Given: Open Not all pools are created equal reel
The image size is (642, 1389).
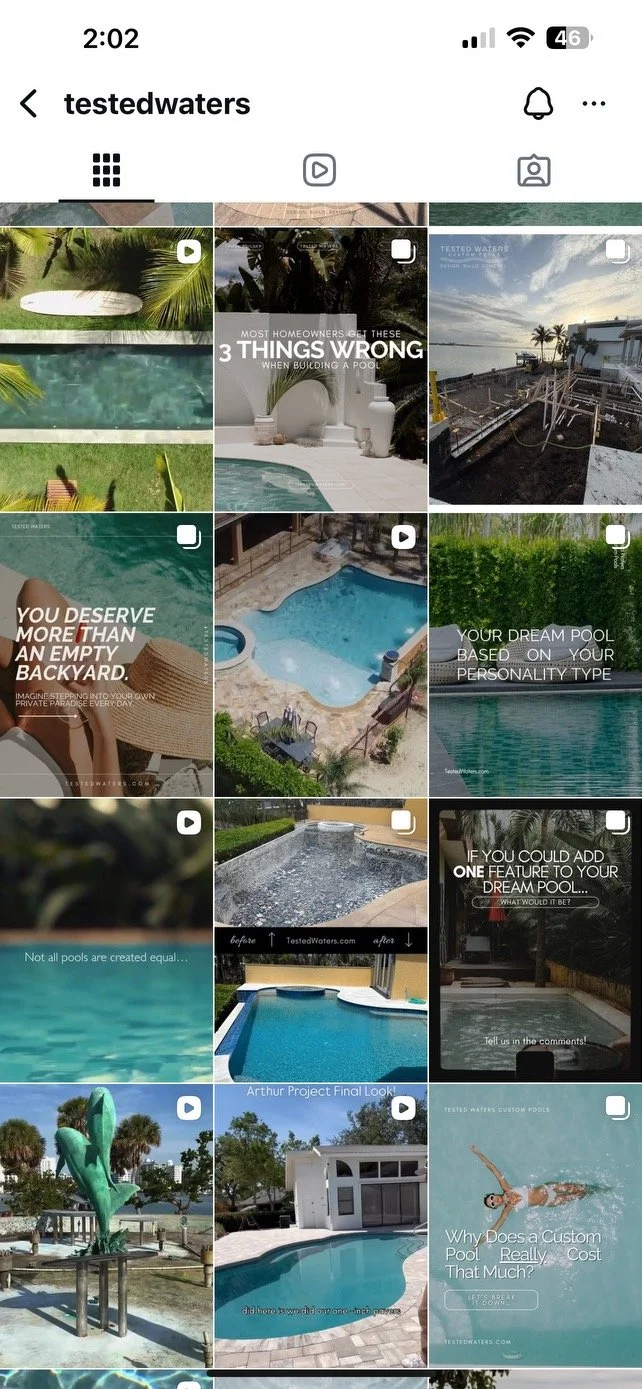Looking at the screenshot, I should click(106, 940).
